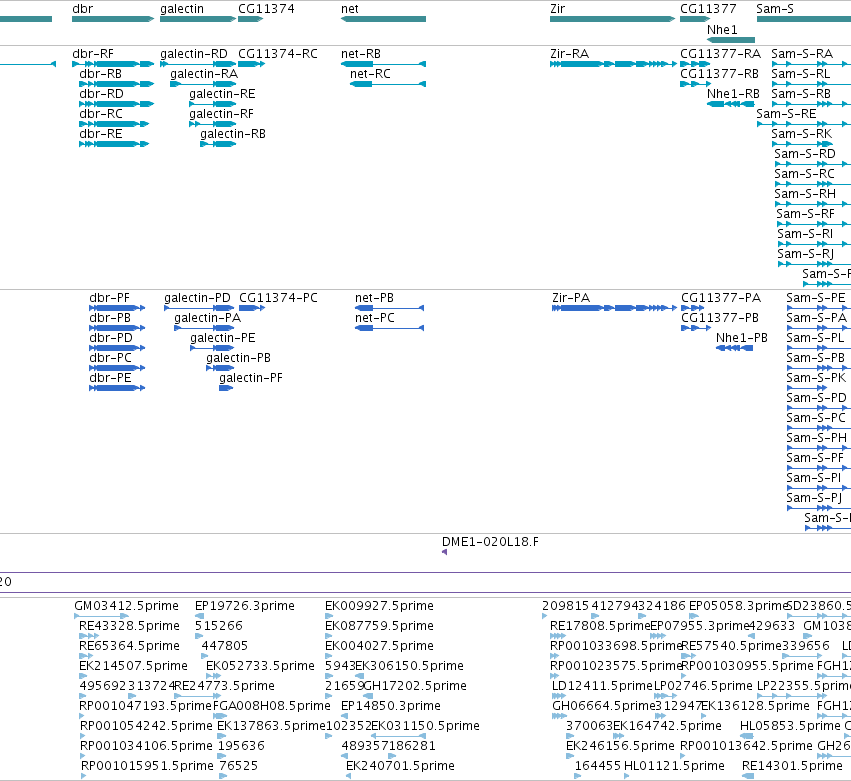Click protein galectin-PD

pyautogui.click(x=198, y=298)
